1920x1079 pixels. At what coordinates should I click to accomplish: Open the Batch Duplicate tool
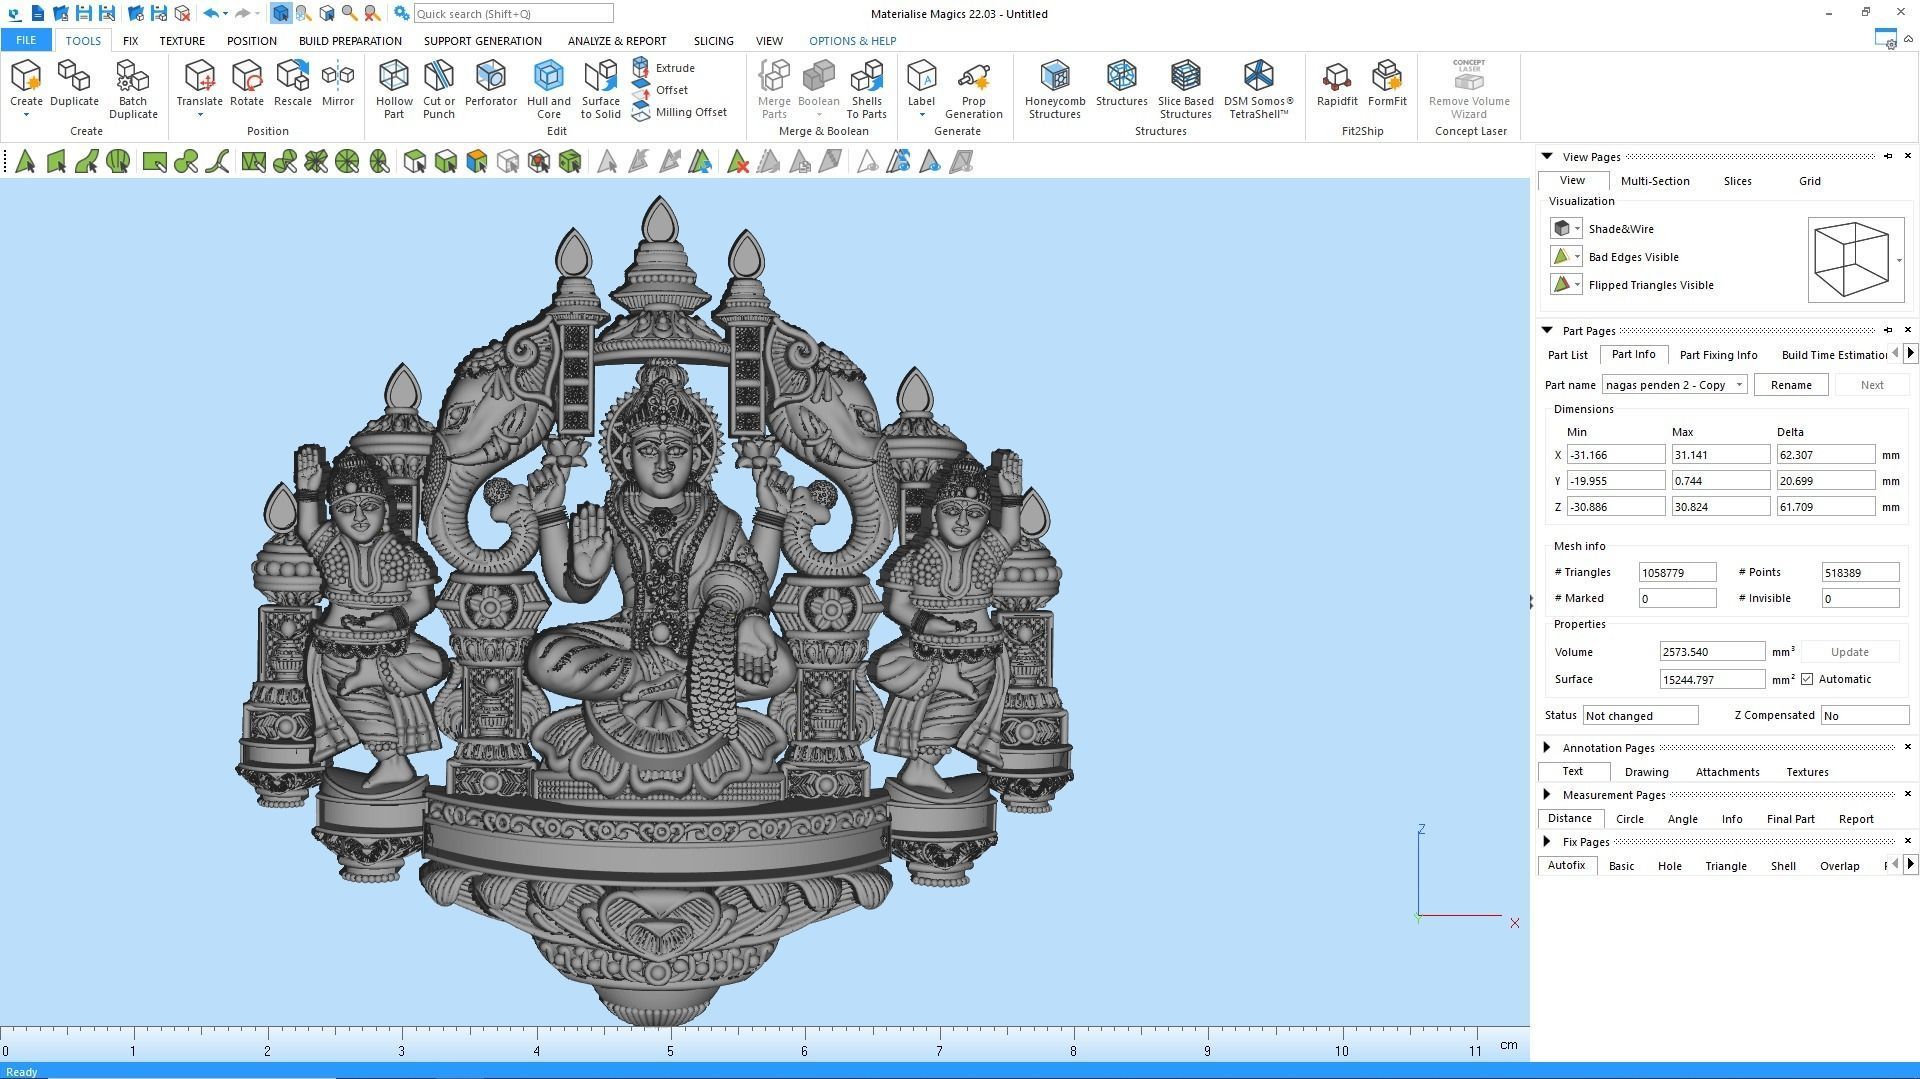pyautogui.click(x=133, y=90)
